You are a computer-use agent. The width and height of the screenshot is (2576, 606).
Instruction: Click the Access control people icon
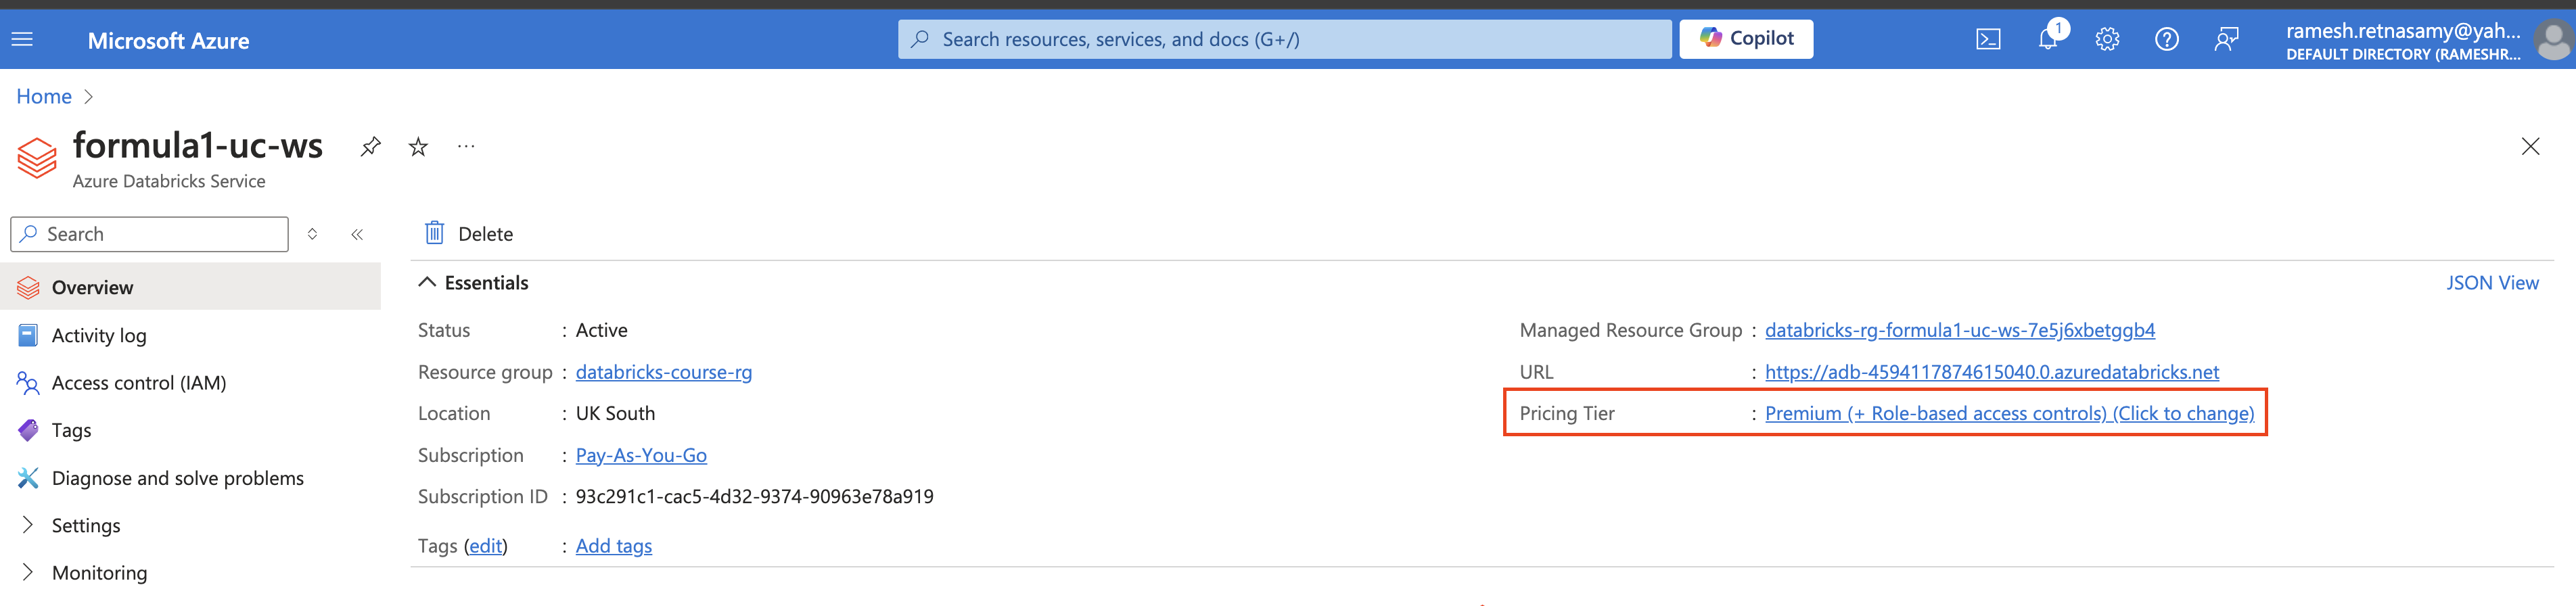(x=28, y=383)
